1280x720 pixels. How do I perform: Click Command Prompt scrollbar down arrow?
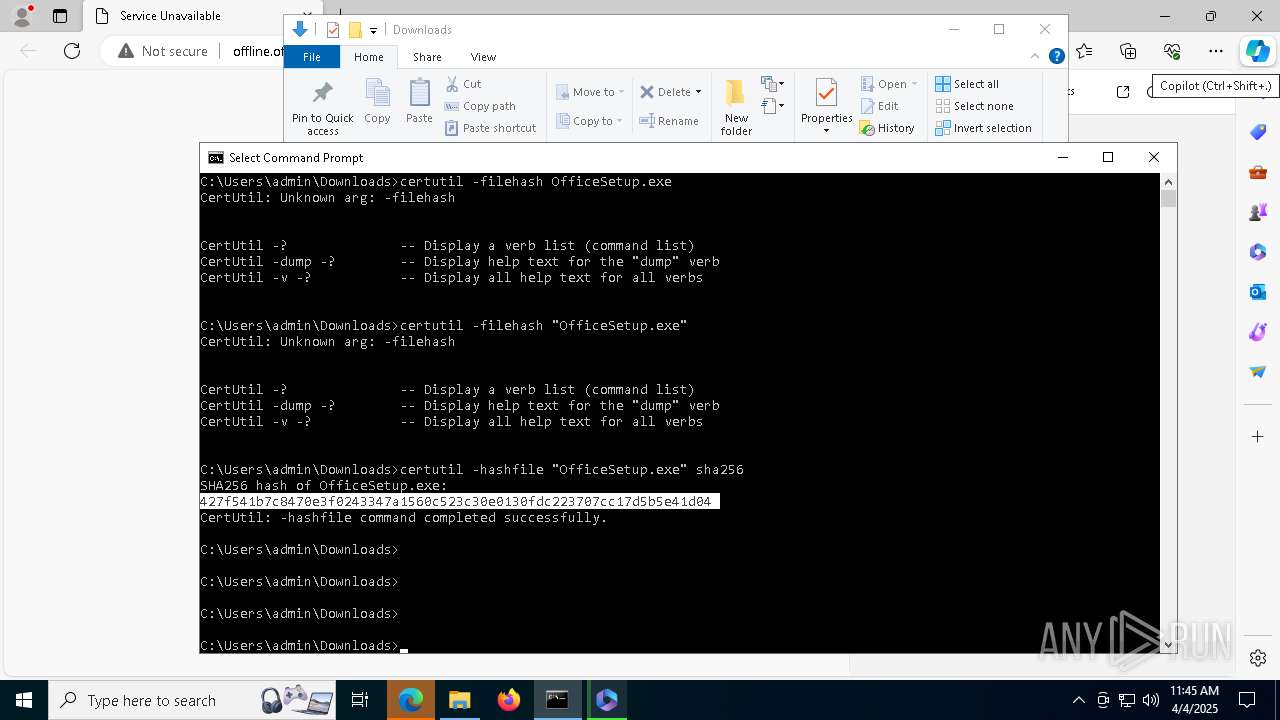tap(1168, 645)
